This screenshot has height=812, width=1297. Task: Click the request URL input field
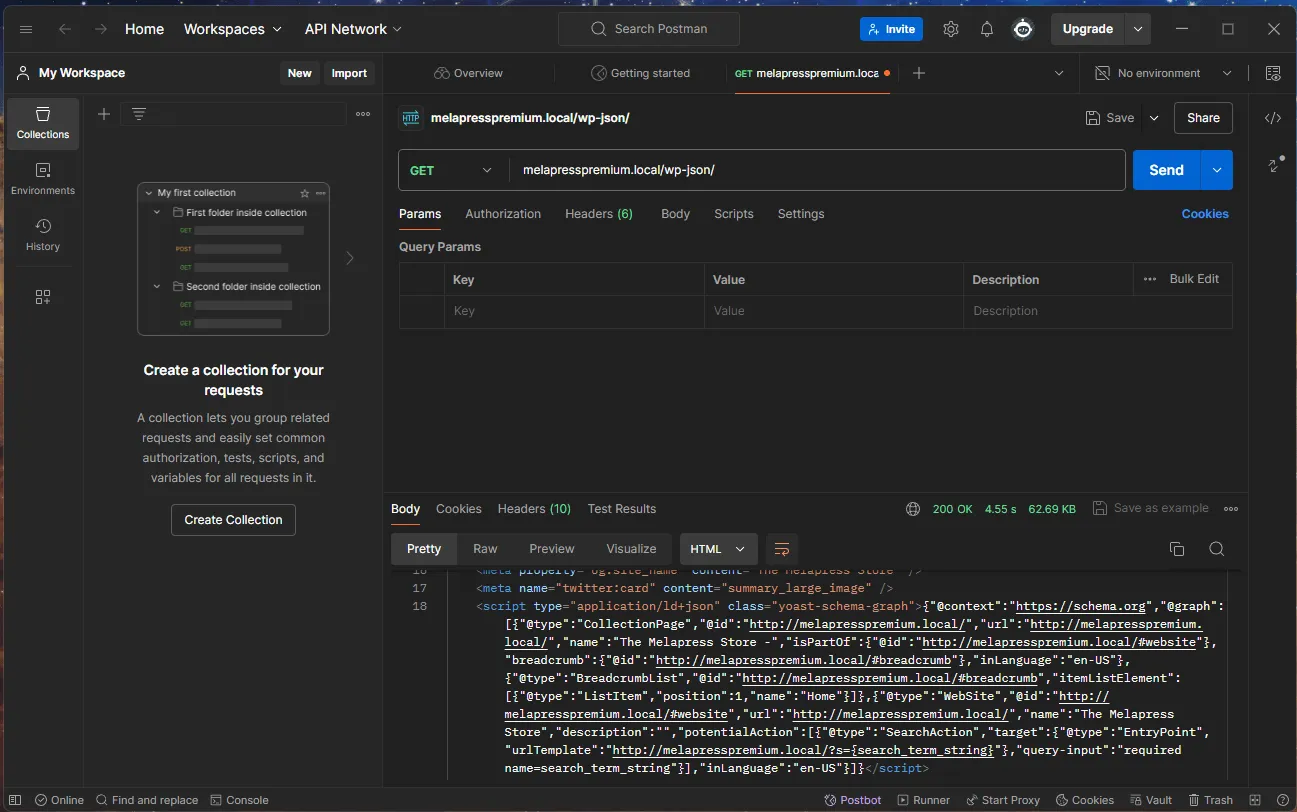click(817, 170)
